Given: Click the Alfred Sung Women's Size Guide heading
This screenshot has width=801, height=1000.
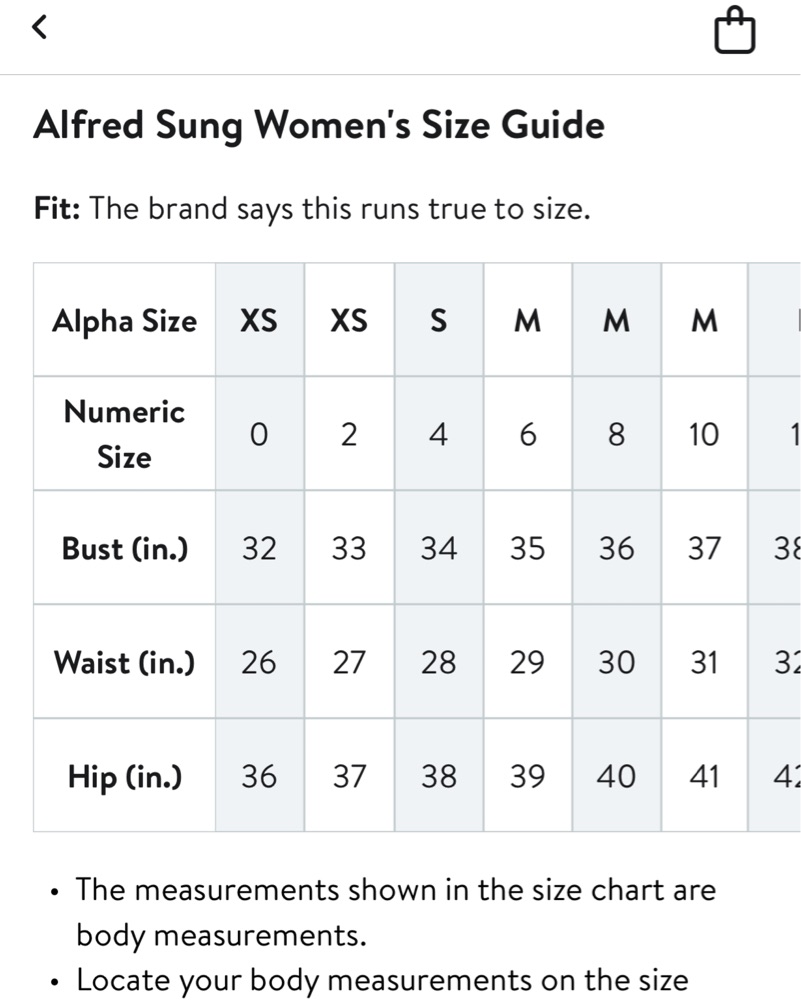Looking at the screenshot, I should 319,125.
